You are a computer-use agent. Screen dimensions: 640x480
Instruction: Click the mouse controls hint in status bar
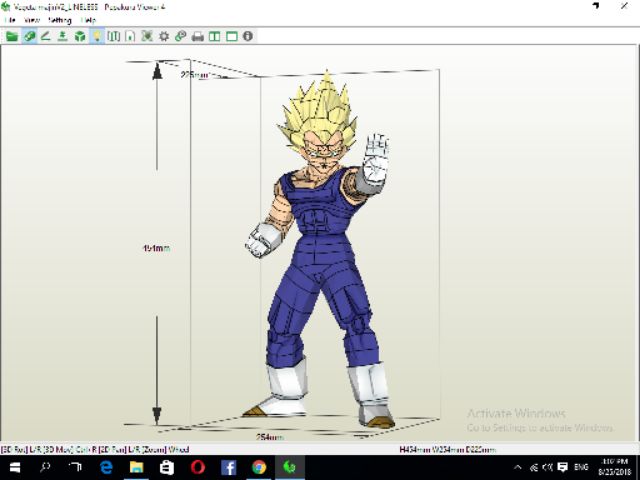tap(95, 450)
